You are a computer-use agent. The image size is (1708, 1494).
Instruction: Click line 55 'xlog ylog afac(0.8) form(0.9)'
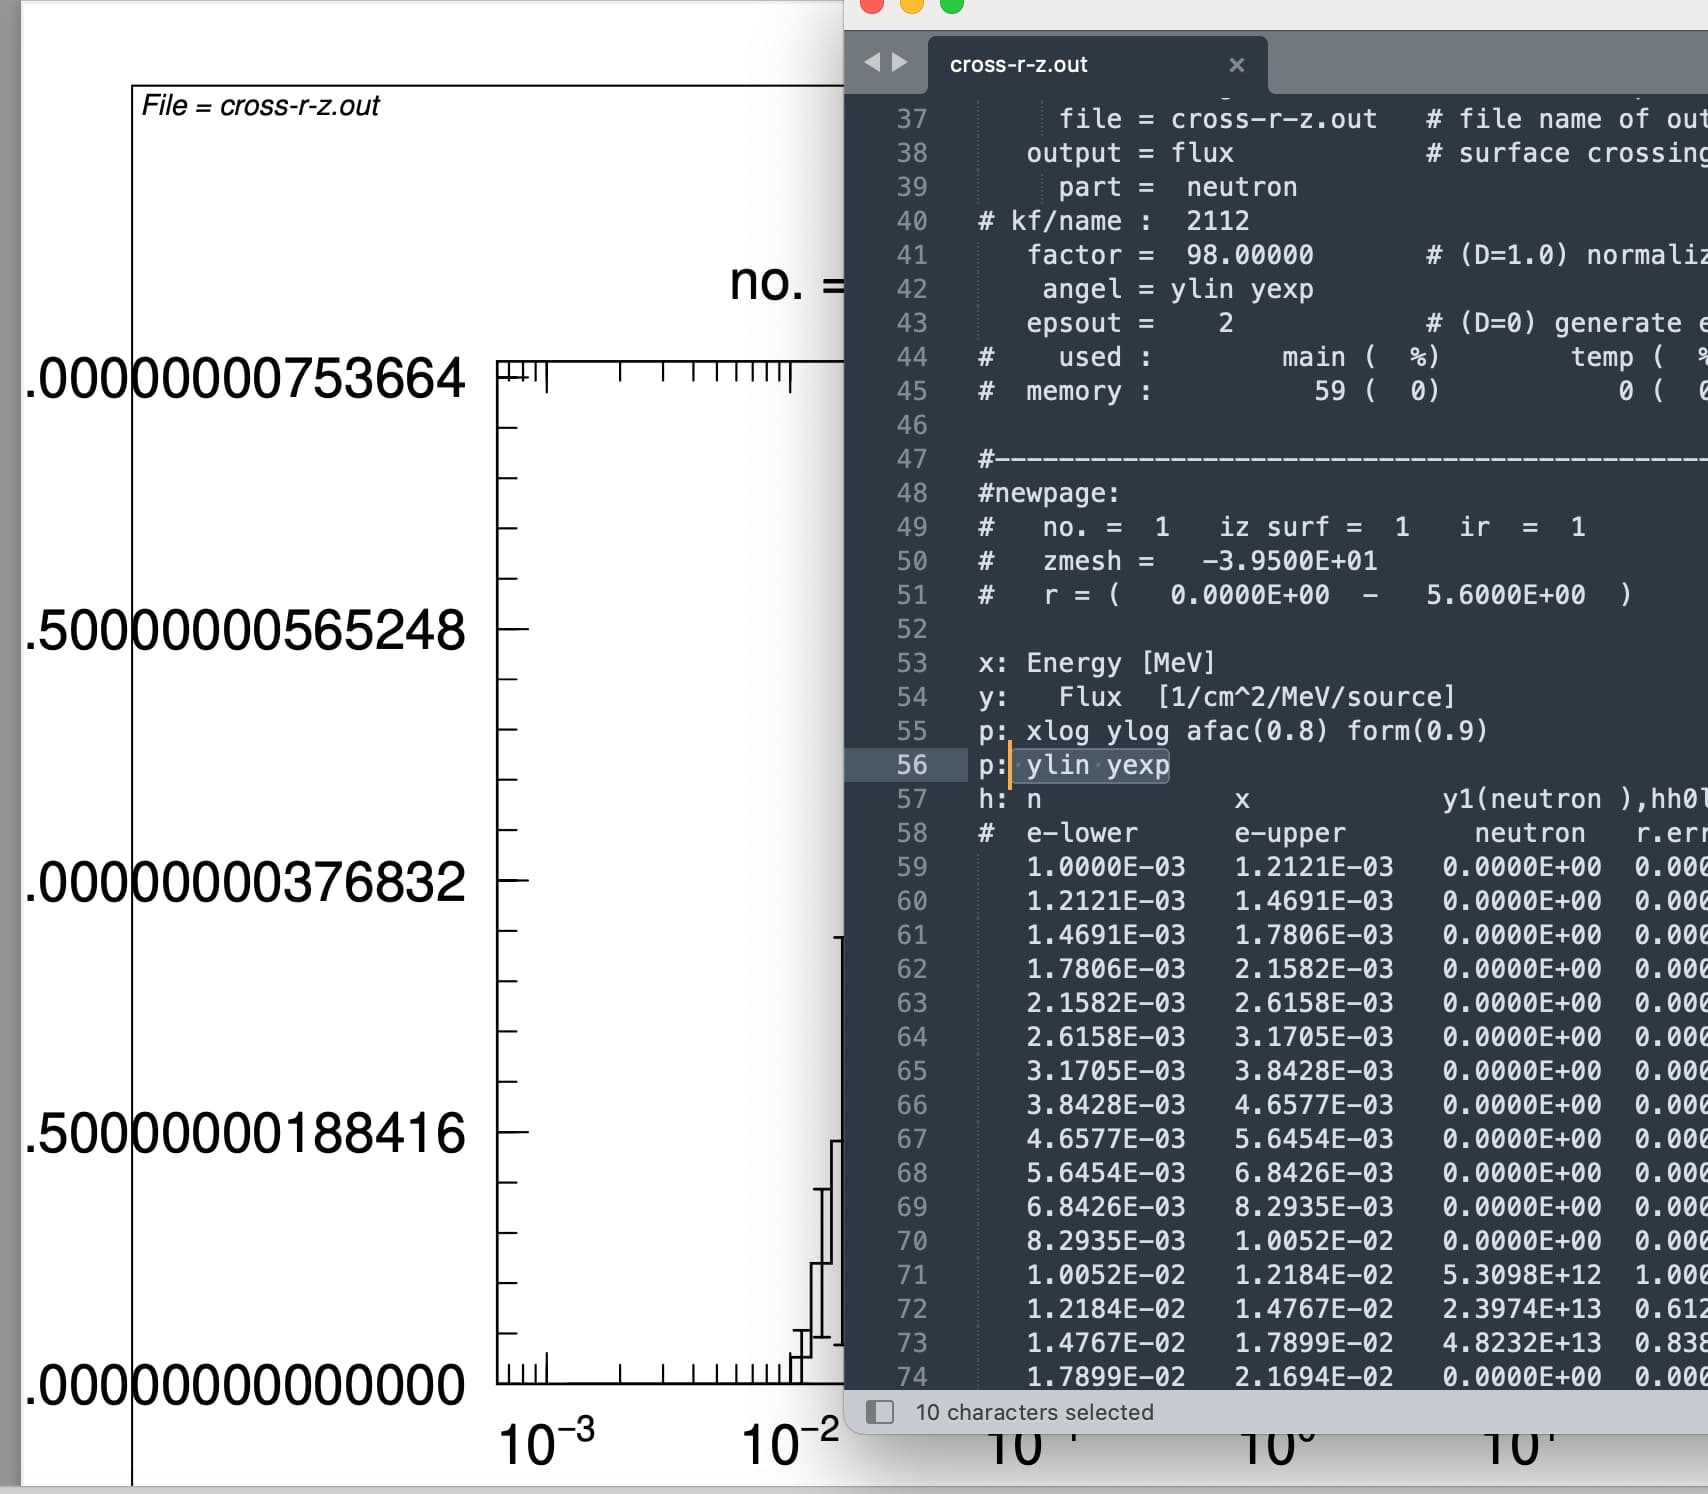[1257, 731]
